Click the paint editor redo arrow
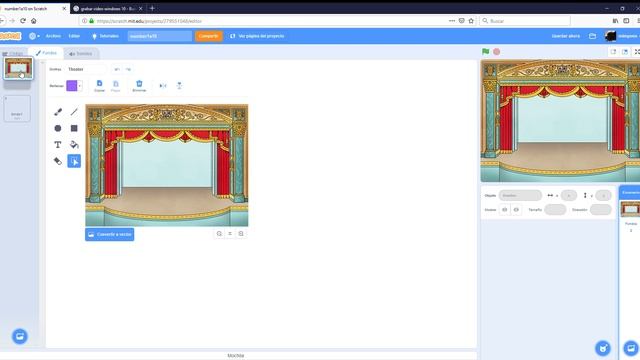 pos(128,69)
